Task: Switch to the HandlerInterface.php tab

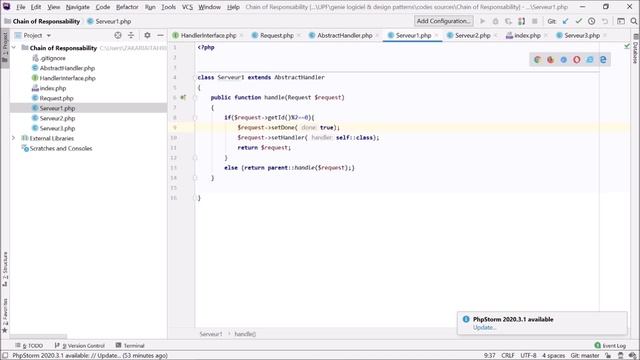Action: pos(208,36)
